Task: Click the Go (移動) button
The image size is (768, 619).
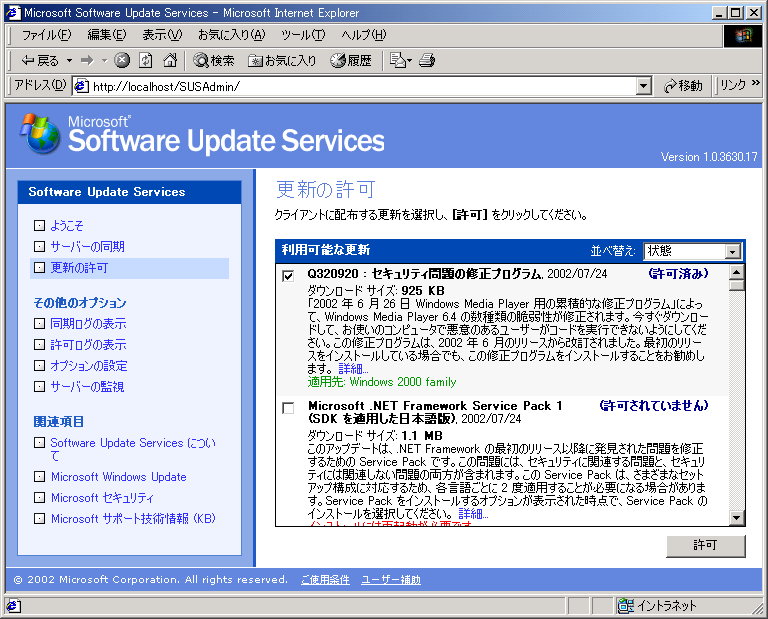Action: coord(683,86)
